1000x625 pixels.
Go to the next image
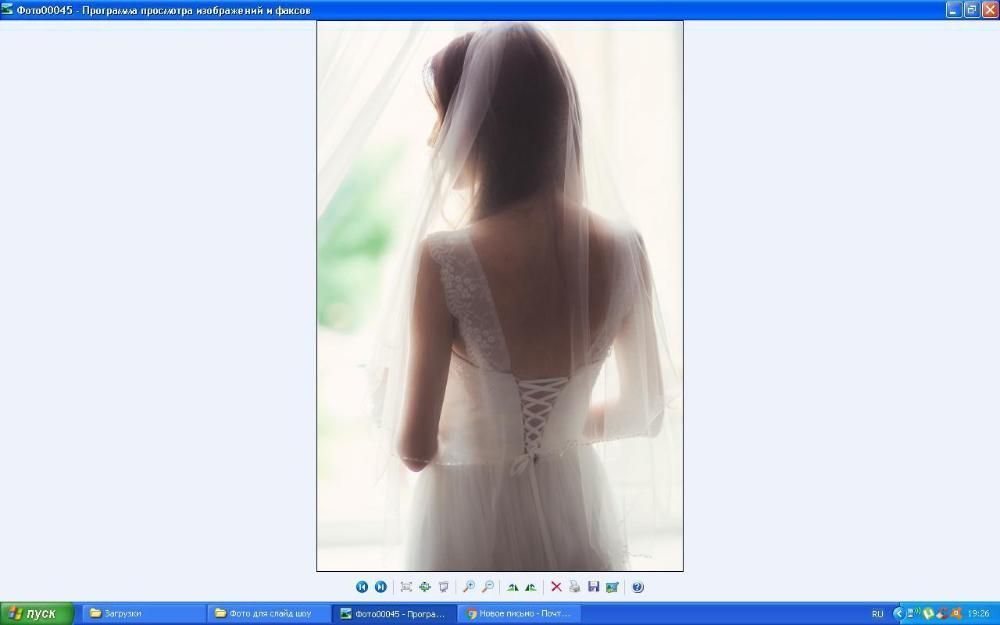point(381,587)
